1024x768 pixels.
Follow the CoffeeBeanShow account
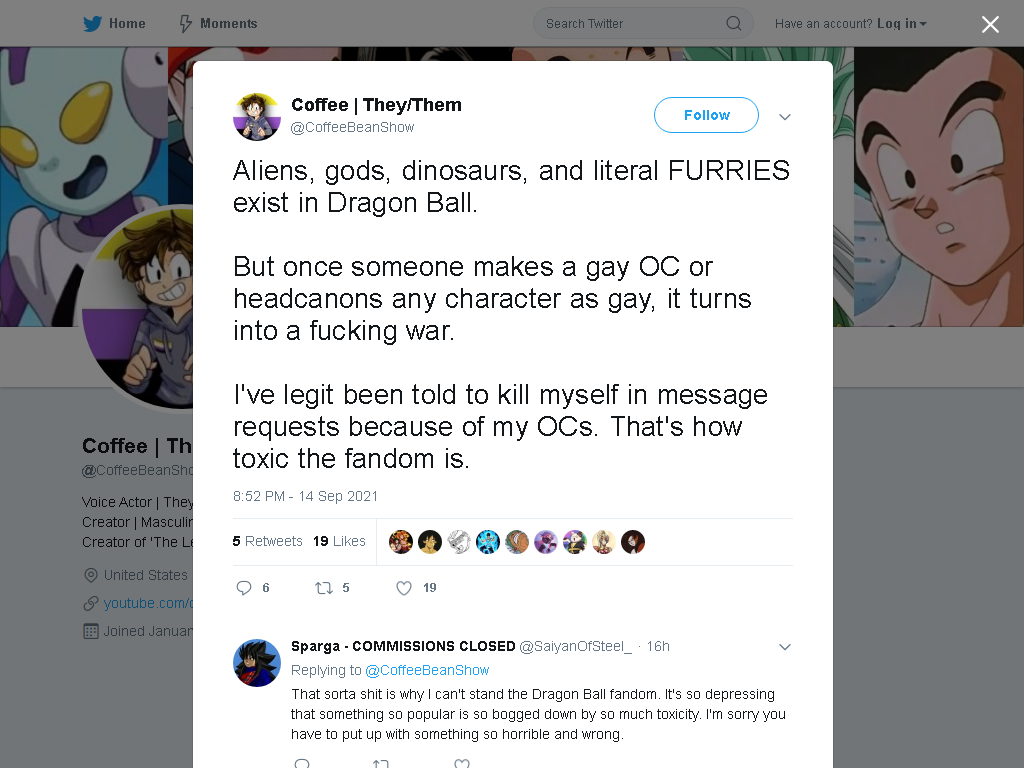click(x=706, y=115)
